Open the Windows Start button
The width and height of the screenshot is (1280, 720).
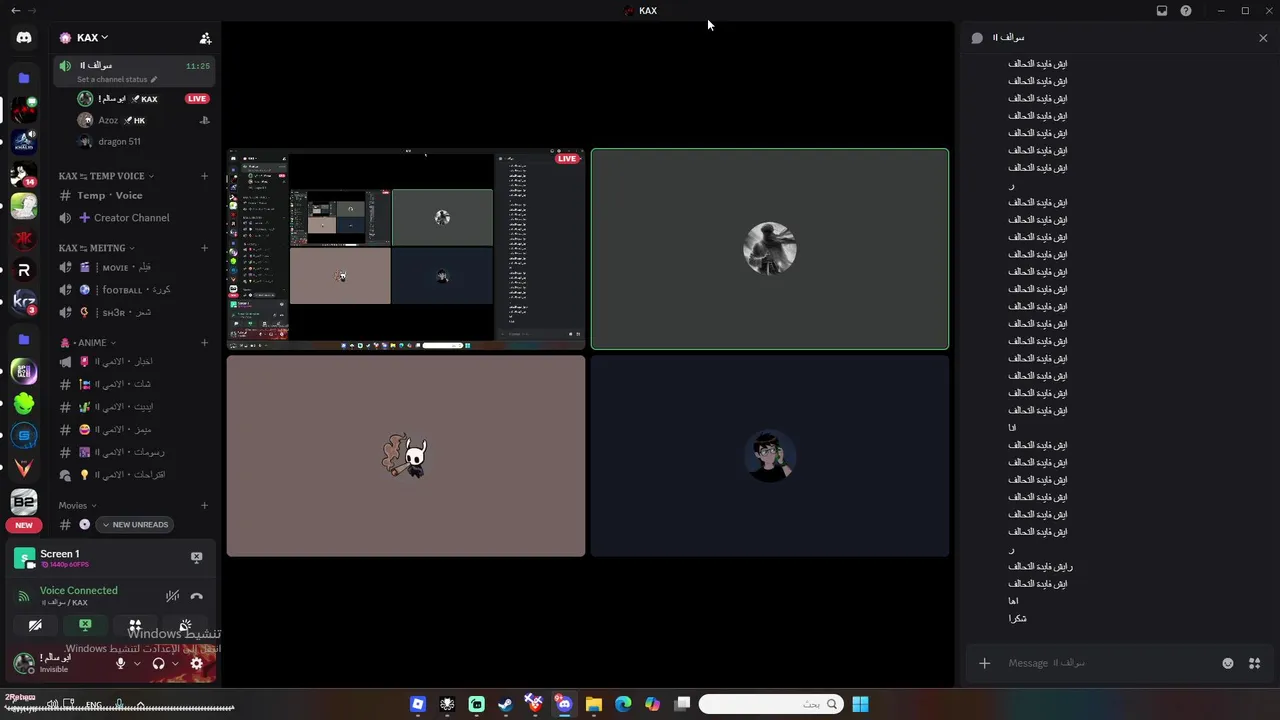point(860,705)
